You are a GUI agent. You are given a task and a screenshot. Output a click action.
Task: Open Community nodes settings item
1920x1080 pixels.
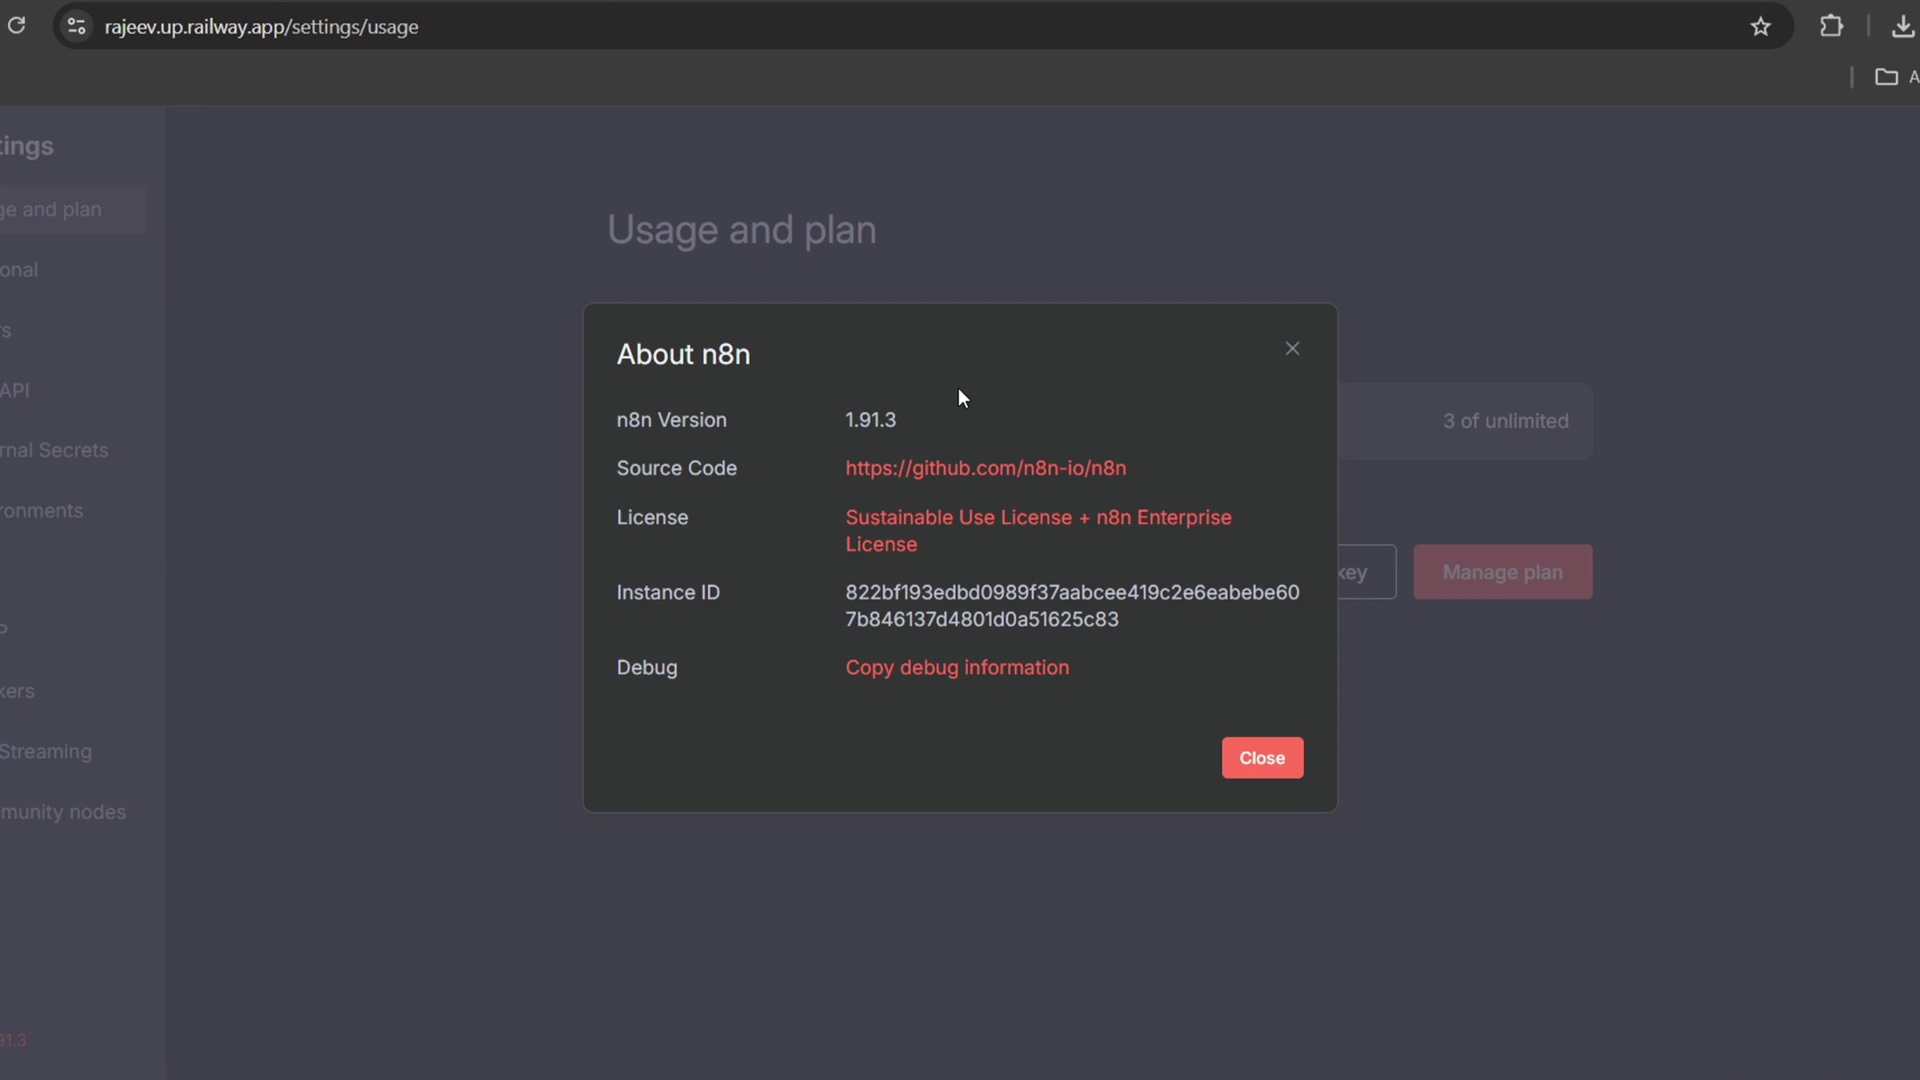click(x=63, y=812)
